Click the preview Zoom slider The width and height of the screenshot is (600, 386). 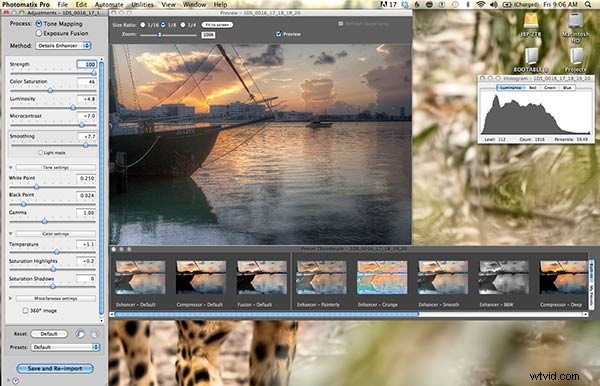tap(168, 35)
